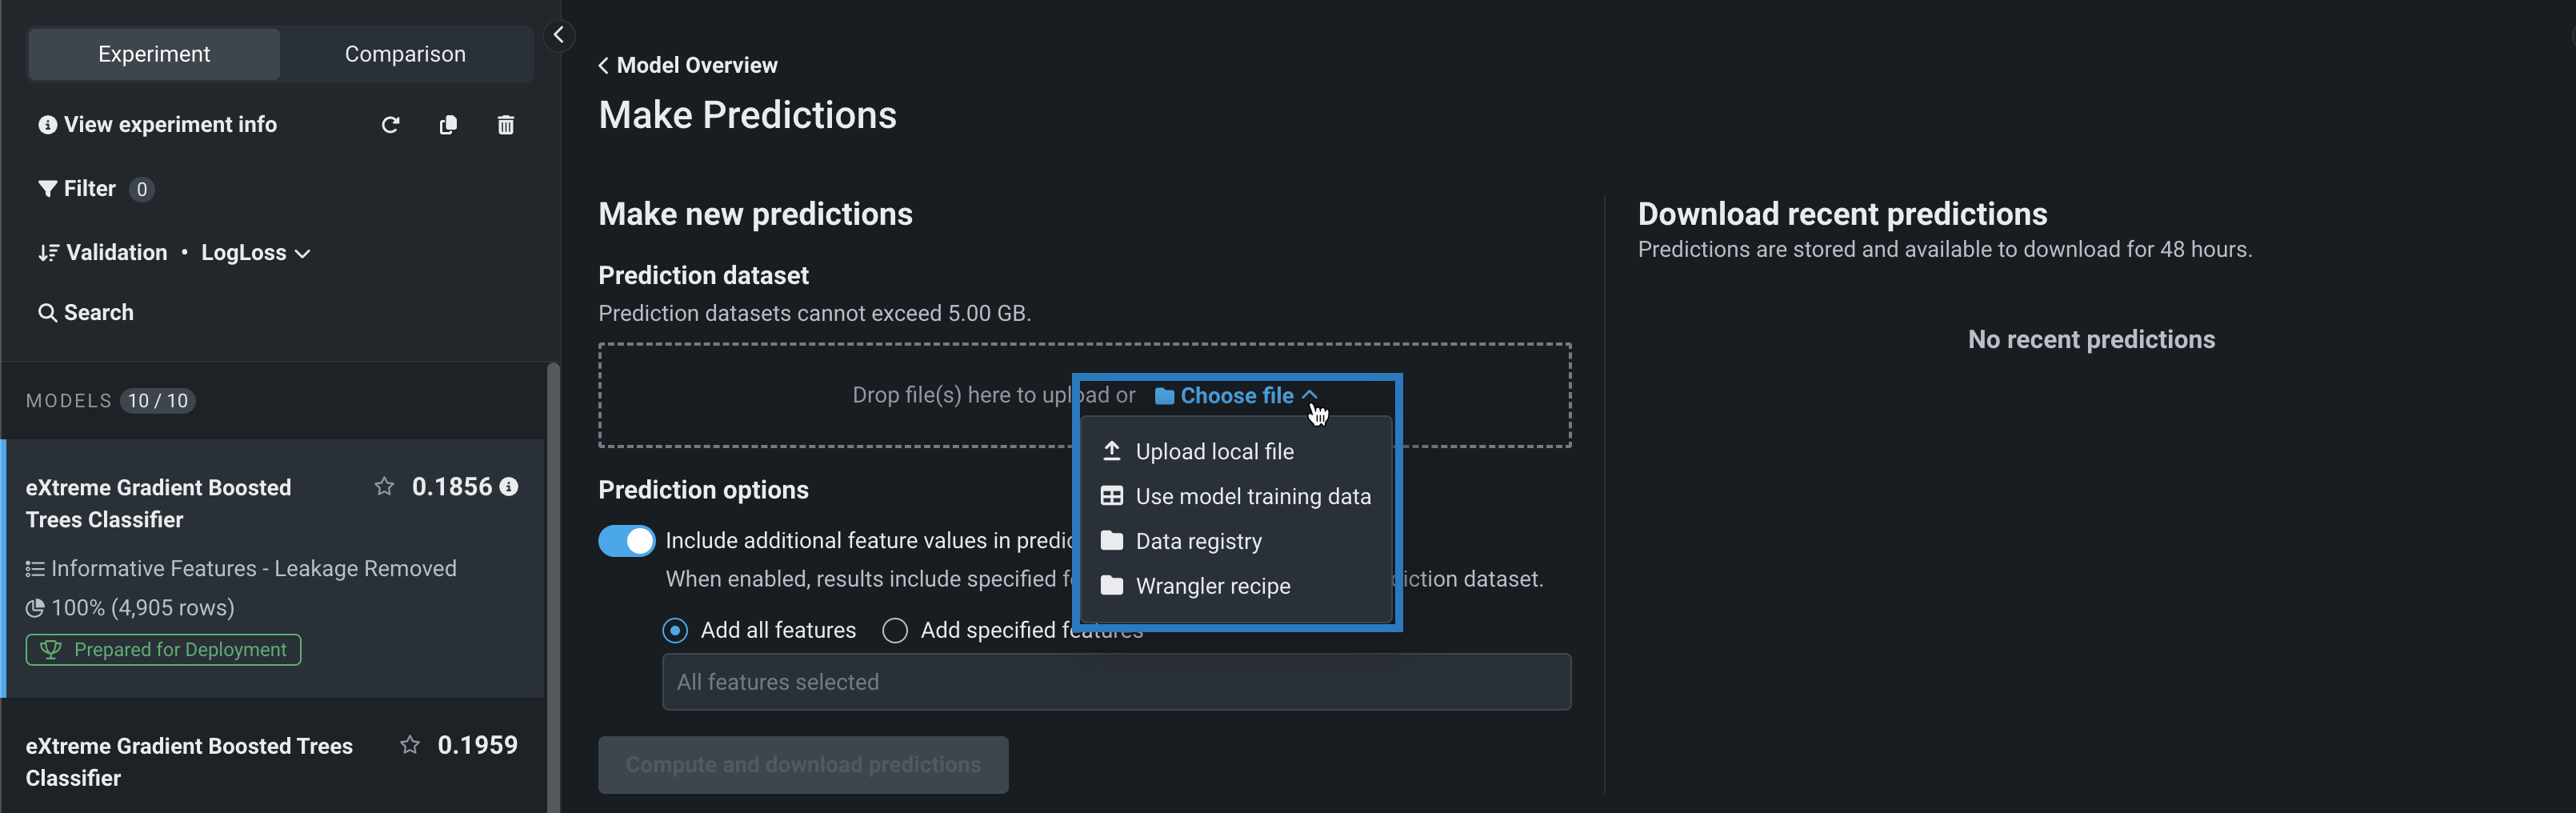Click the refresh experiment icon

point(390,125)
